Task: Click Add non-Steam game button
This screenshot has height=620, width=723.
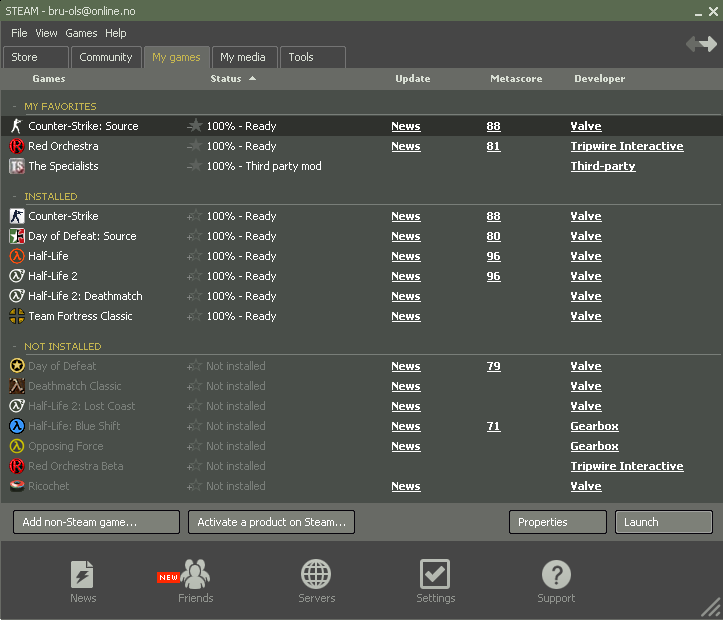Action: [x=96, y=522]
